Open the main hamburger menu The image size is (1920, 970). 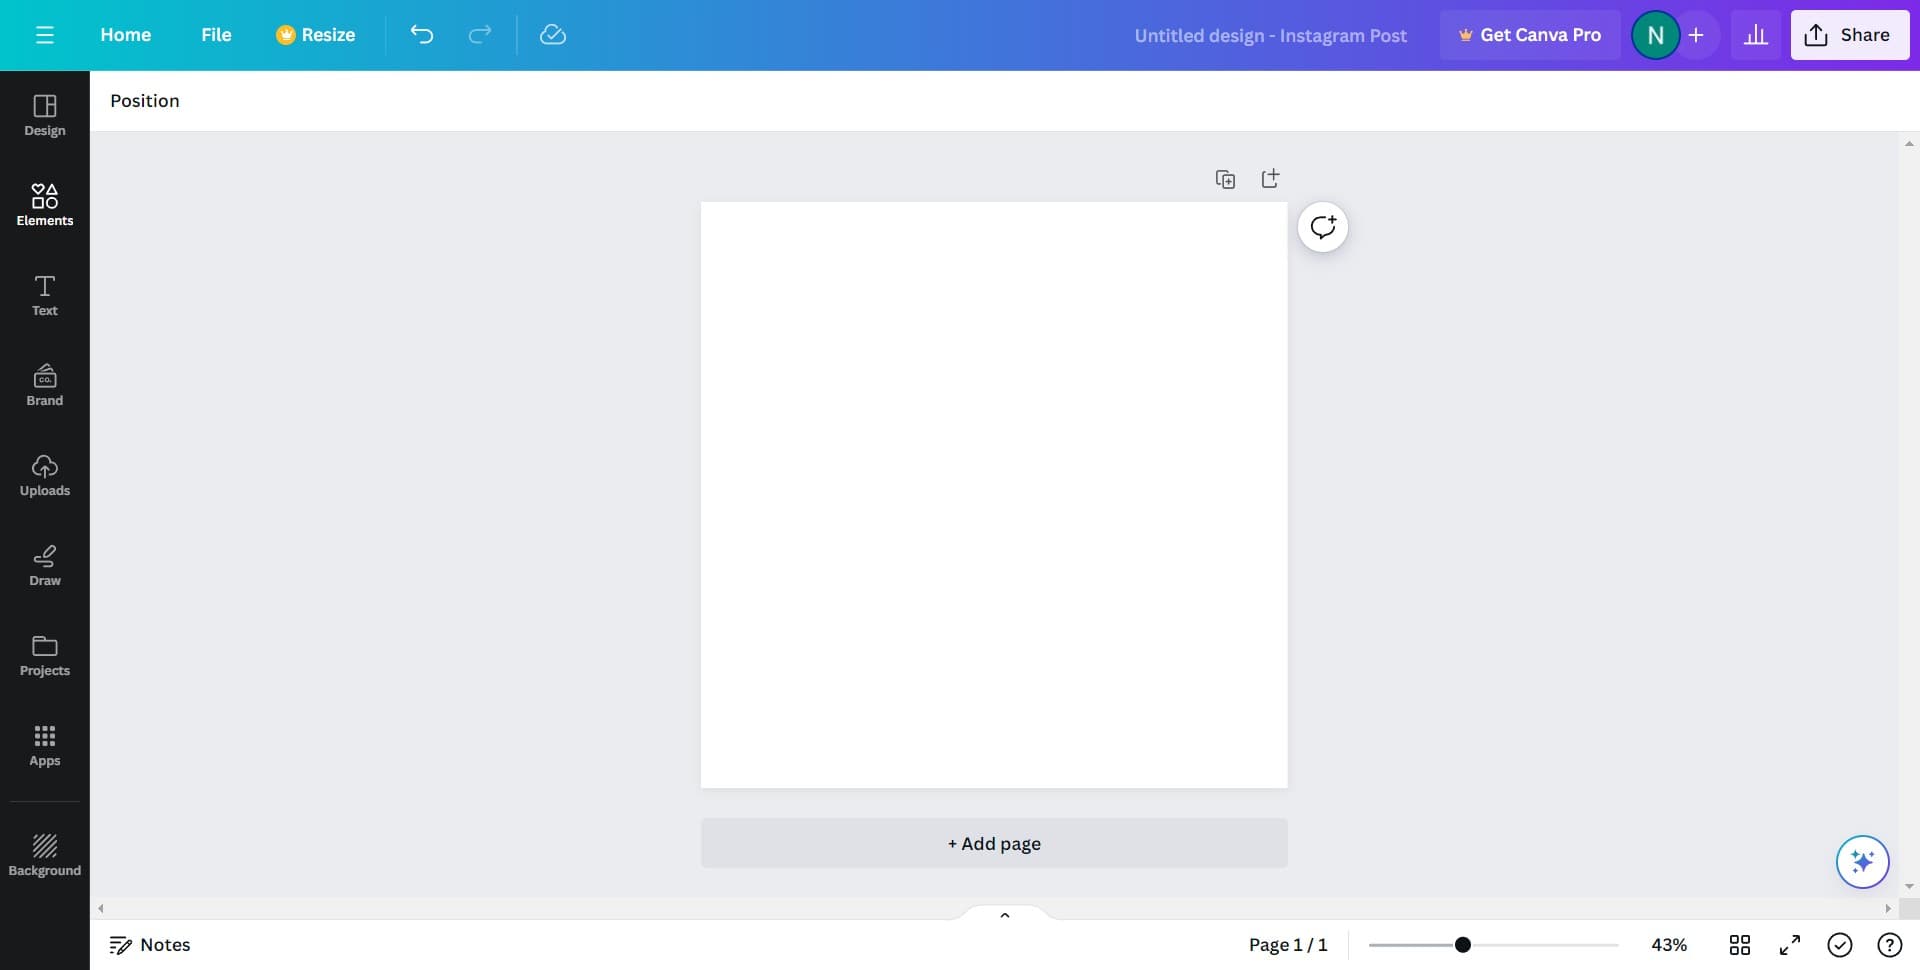44,34
